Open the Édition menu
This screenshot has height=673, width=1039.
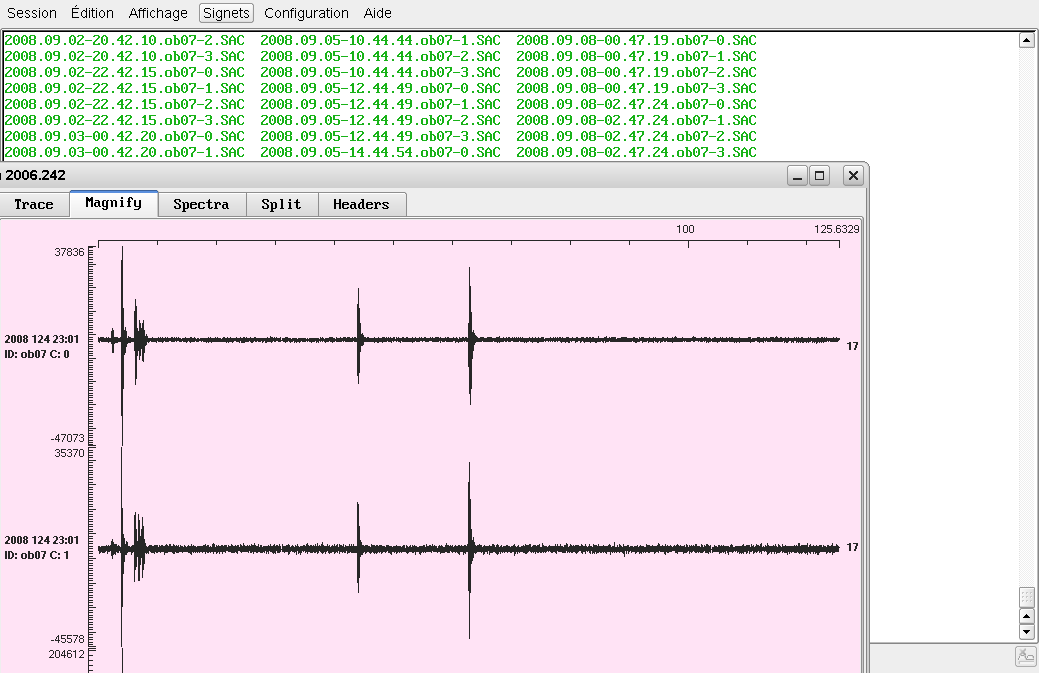click(x=93, y=13)
